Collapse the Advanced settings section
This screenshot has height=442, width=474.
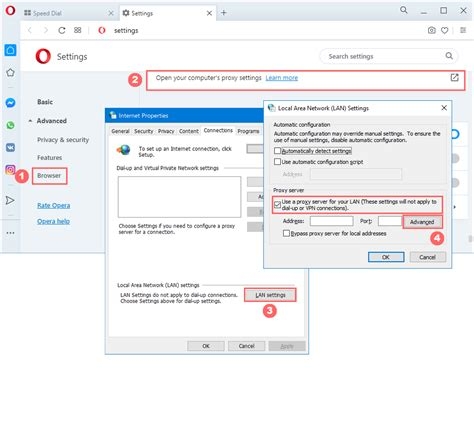pyautogui.click(x=30, y=121)
